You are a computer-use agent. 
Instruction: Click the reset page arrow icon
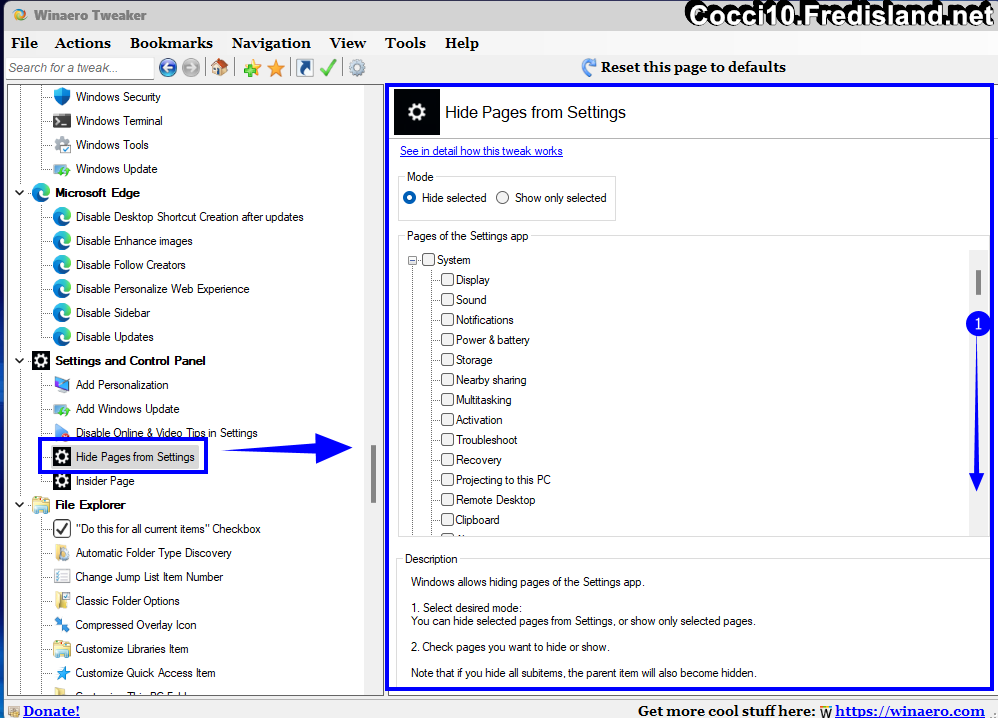click(x=589, y=67)
